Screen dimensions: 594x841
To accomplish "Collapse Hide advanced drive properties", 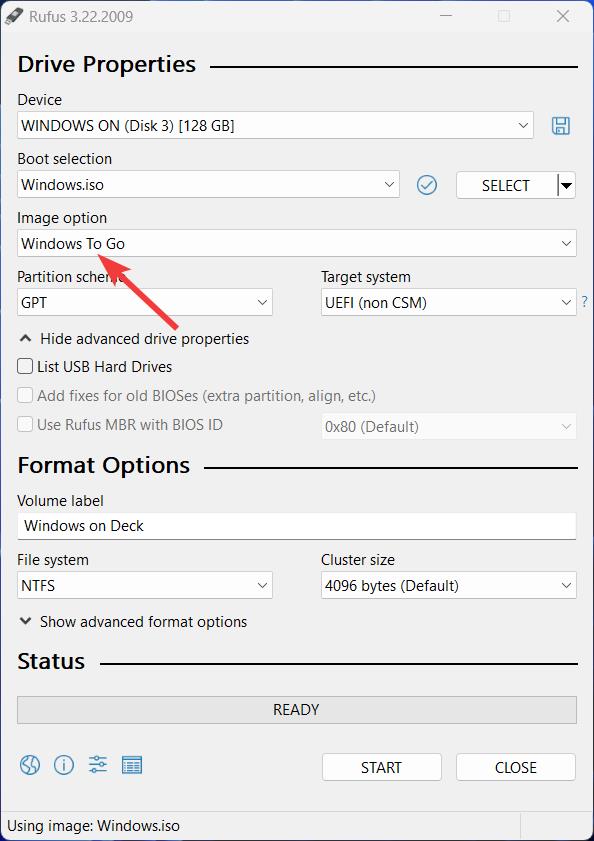I will pos(134,339).
